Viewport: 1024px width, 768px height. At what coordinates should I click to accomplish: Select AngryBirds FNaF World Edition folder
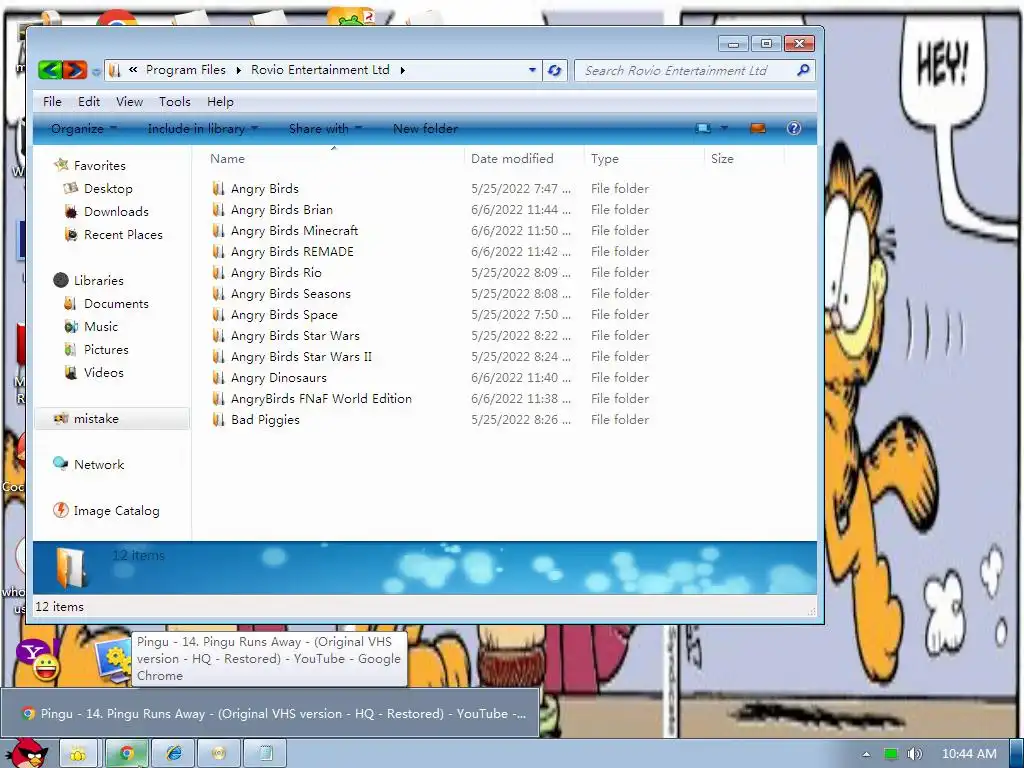pyautogui.click(x=321, y=398)
